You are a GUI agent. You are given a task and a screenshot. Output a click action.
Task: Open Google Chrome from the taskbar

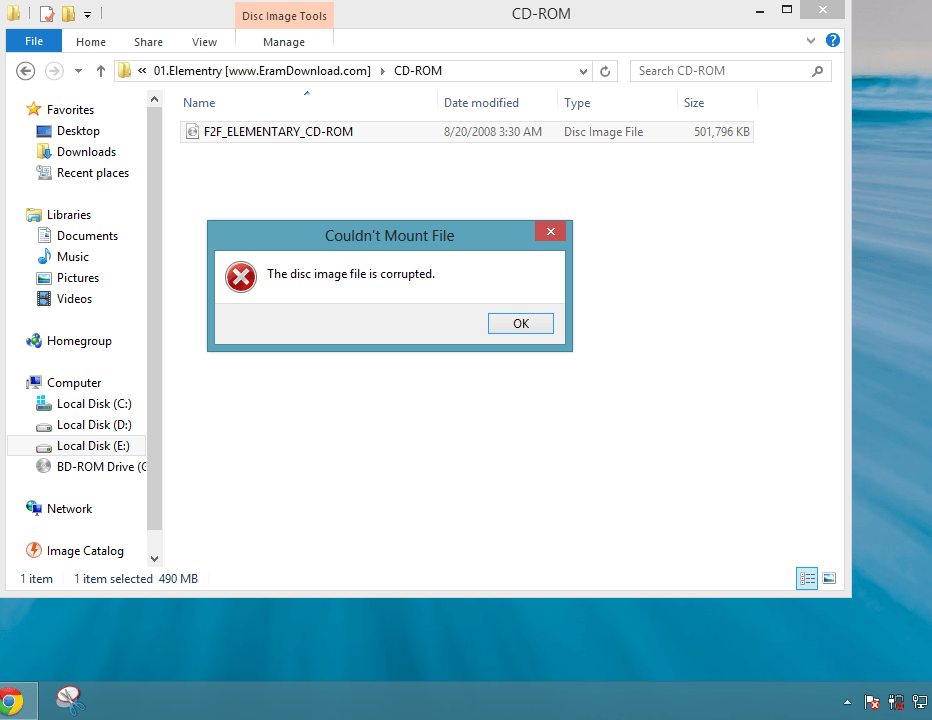[x=16, y=699]
